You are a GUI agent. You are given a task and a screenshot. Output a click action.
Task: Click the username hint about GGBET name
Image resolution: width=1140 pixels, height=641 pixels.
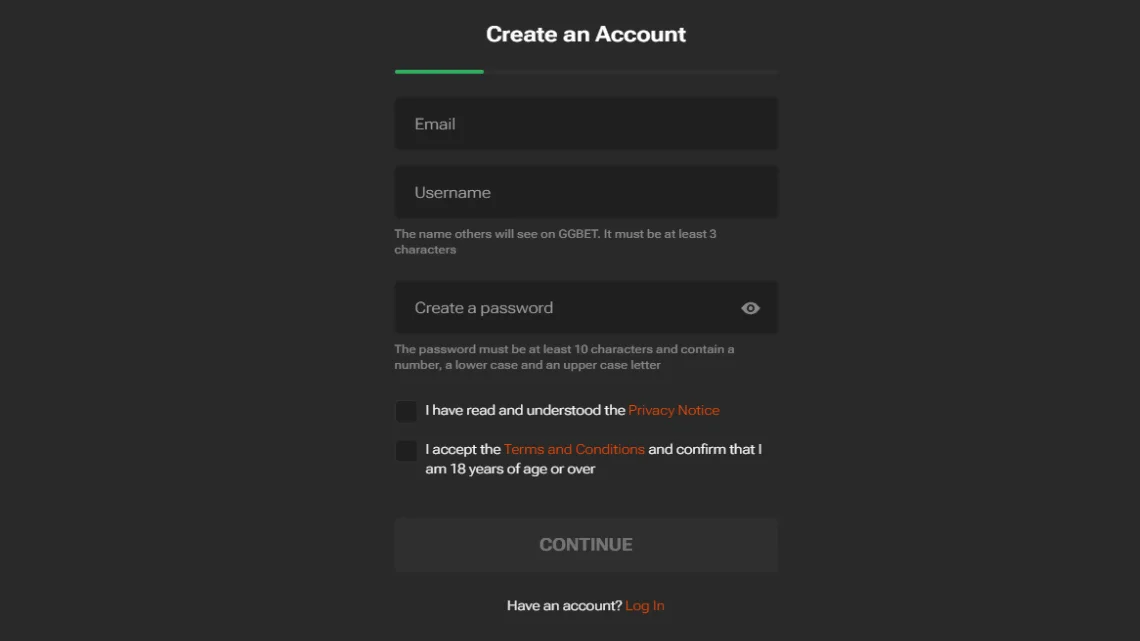(x=555, y=241)
